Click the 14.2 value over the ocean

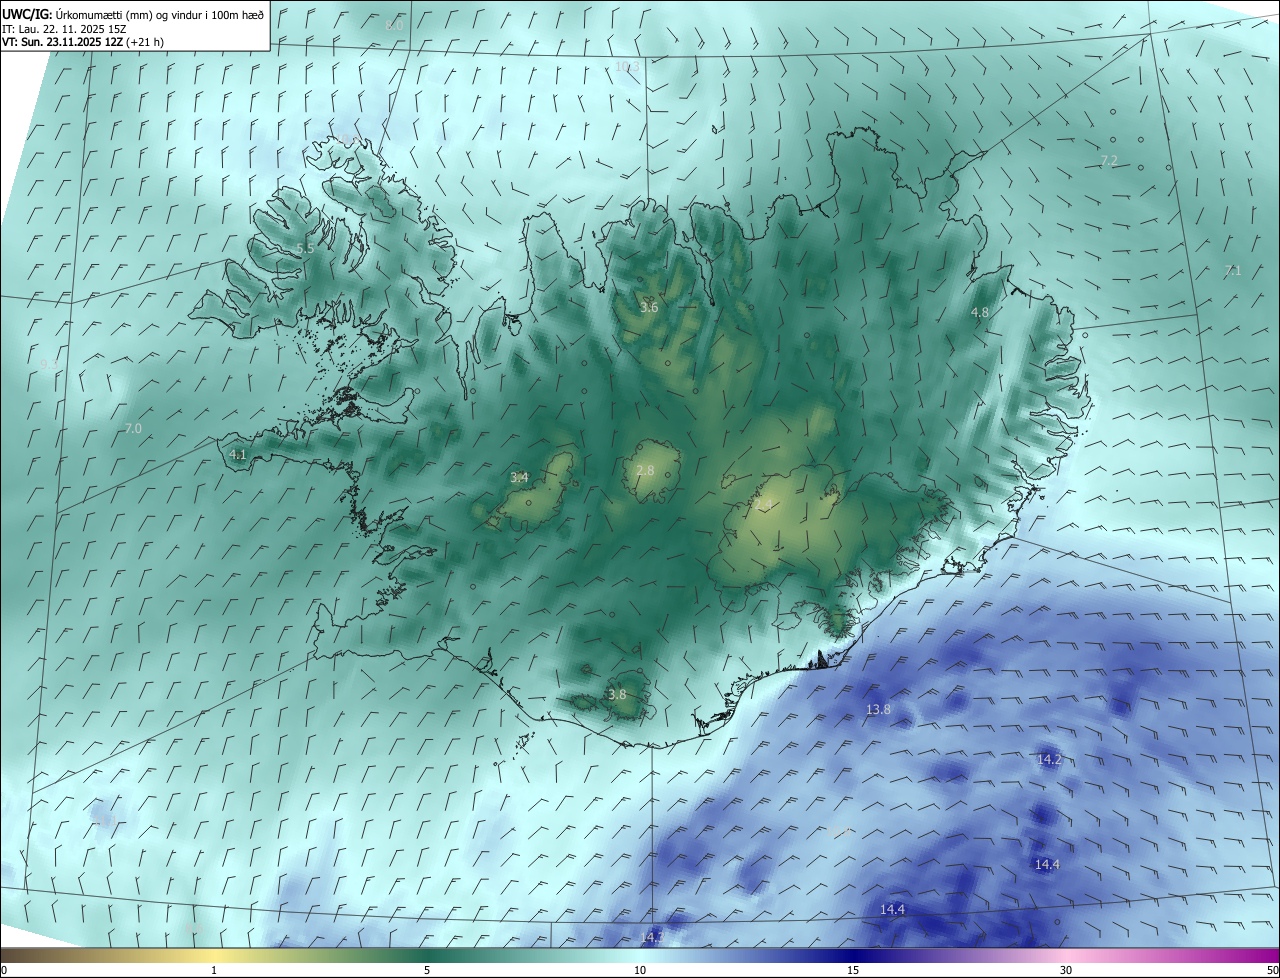coord(1049,760)
